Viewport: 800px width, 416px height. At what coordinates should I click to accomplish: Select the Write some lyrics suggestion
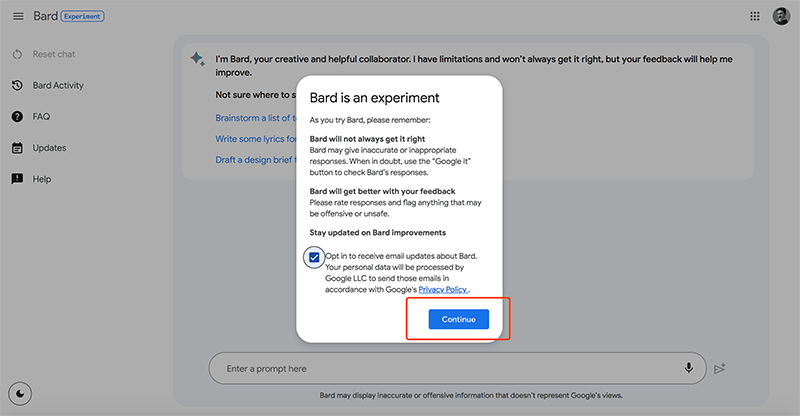coord(255,139)
